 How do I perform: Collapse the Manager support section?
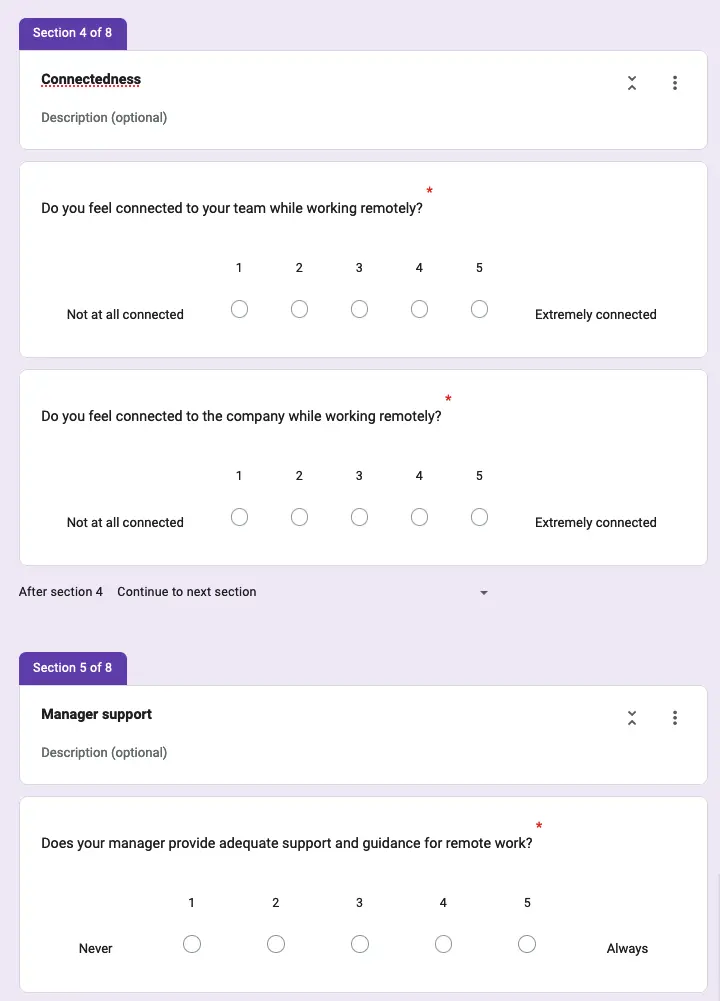(632, 718)
